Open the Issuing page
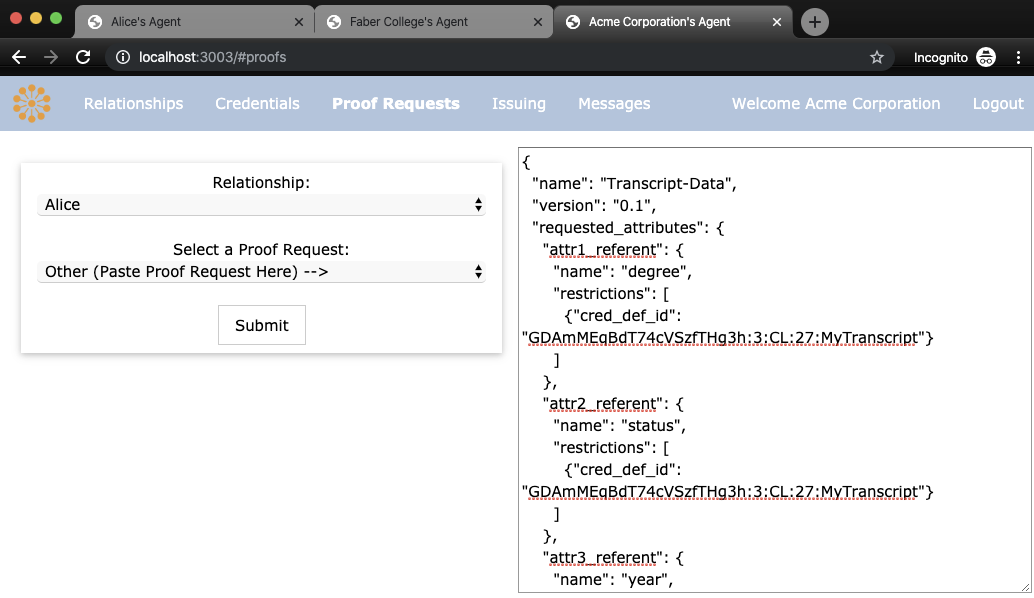1034x598 pixels. click(x=518, y=104)
